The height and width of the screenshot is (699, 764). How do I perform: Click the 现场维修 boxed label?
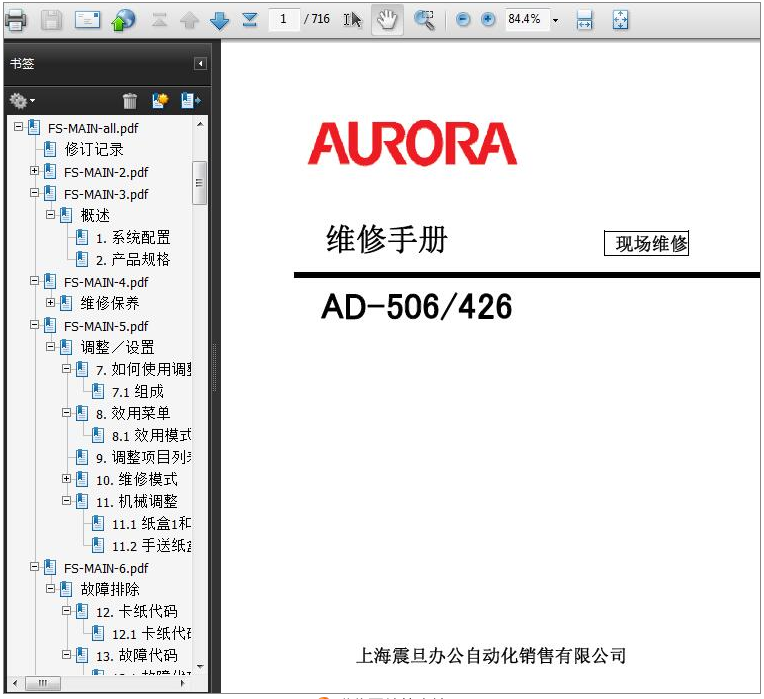pos(646,243)
